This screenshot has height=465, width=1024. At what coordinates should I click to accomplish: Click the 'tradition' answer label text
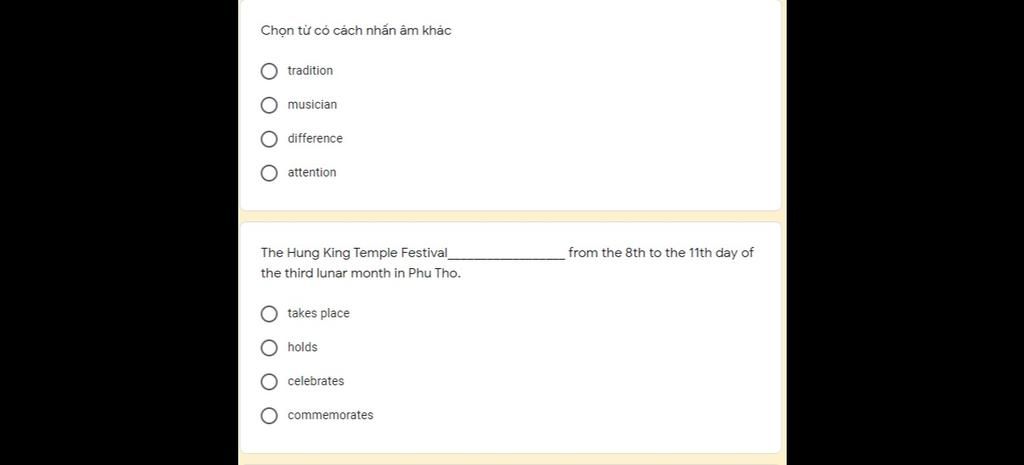(310, 71)
